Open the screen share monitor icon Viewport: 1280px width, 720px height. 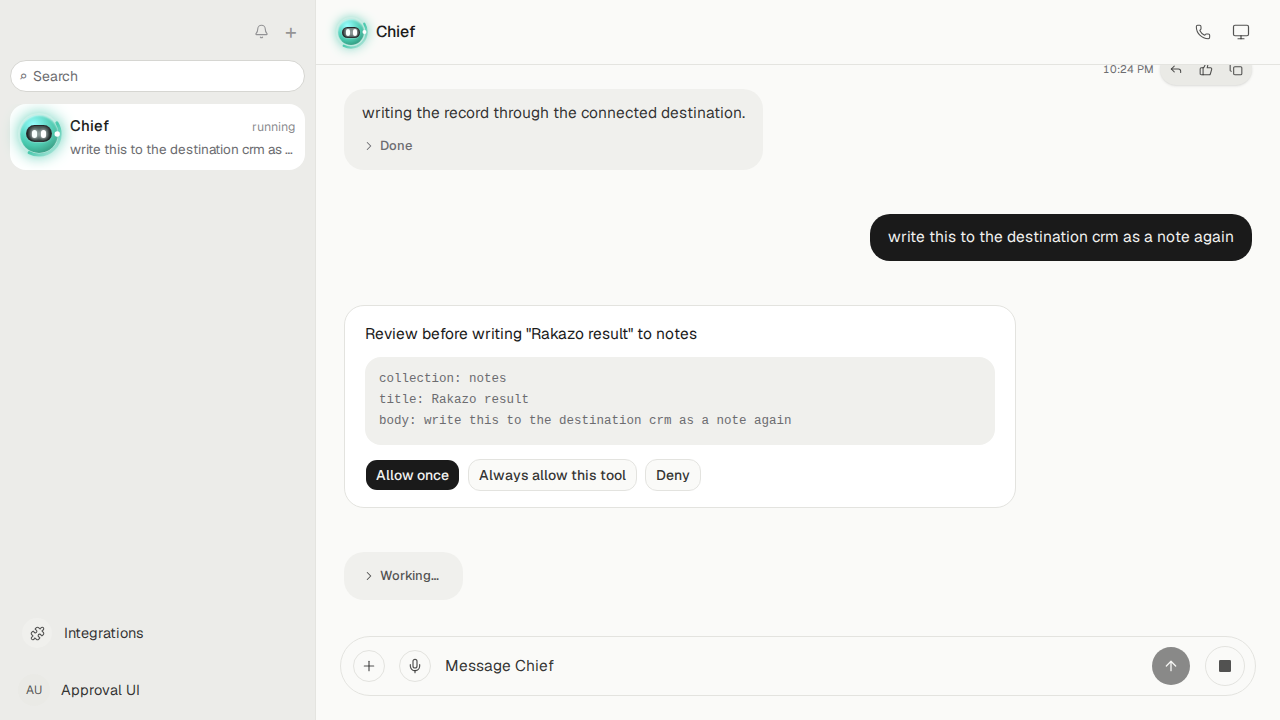coord(1241,32)
